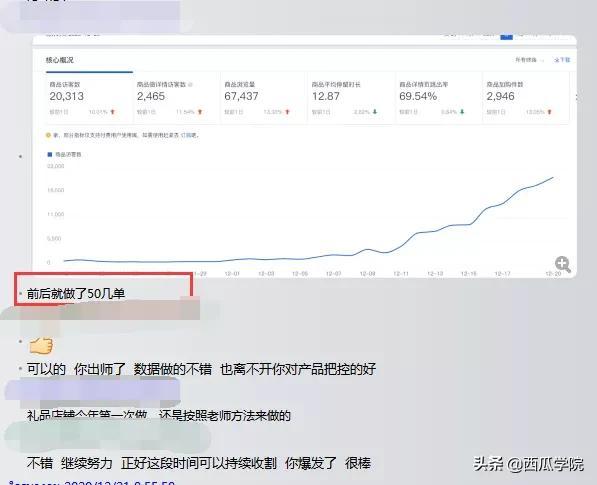
Task: Select the 2,465 metric card
Action: (177, 98)
